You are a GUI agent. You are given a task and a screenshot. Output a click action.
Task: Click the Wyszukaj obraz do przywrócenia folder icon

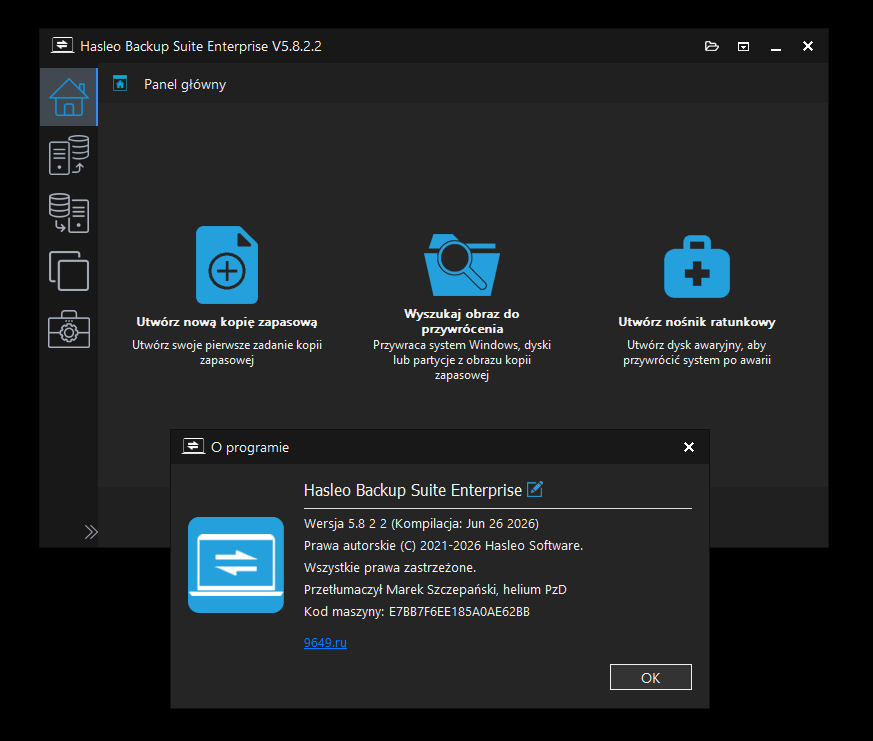[462, 265]
